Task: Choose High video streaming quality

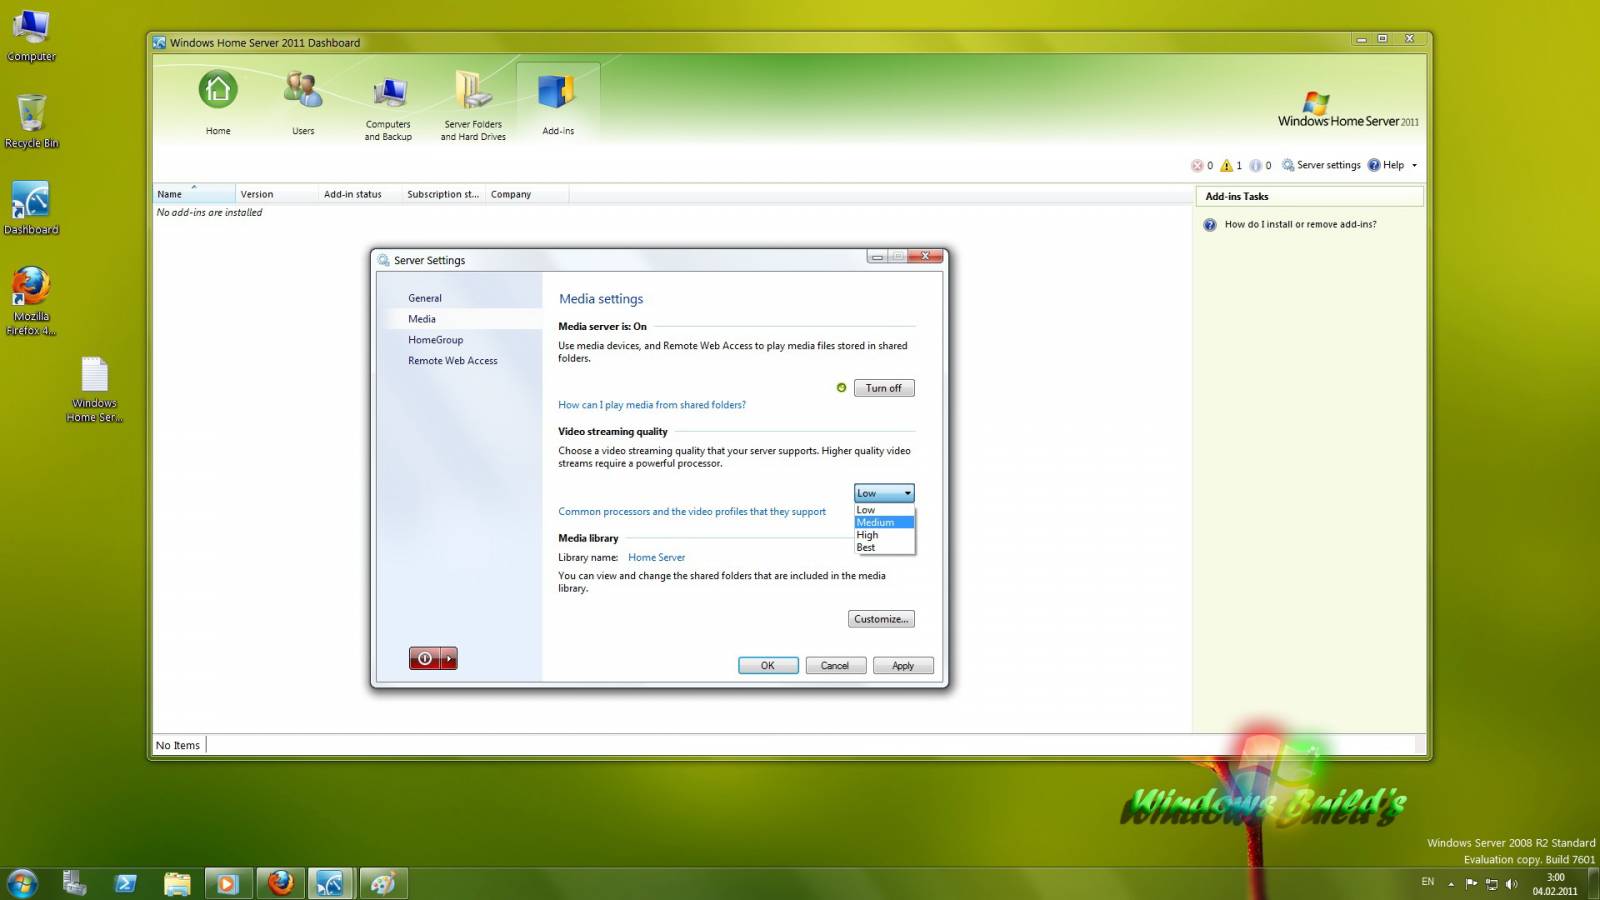Action: [884, 535]
